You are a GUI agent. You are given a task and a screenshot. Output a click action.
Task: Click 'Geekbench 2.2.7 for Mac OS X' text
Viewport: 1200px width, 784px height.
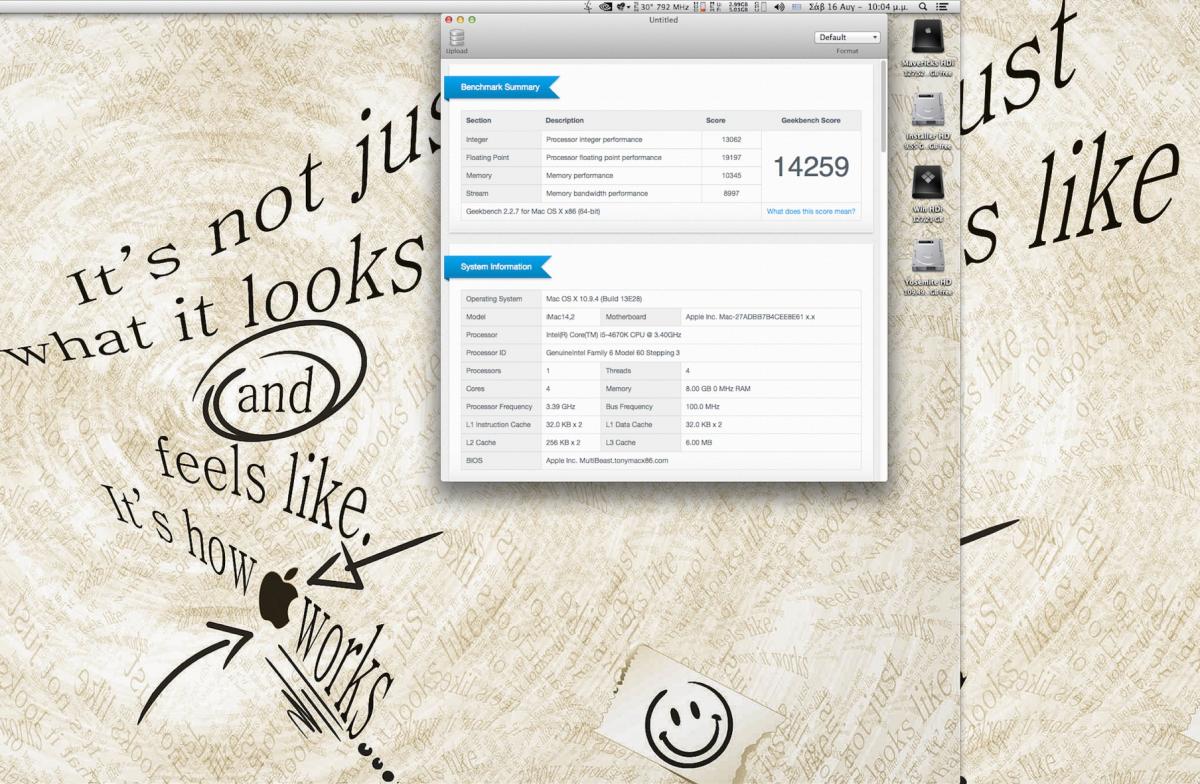(x=533, y=211)
